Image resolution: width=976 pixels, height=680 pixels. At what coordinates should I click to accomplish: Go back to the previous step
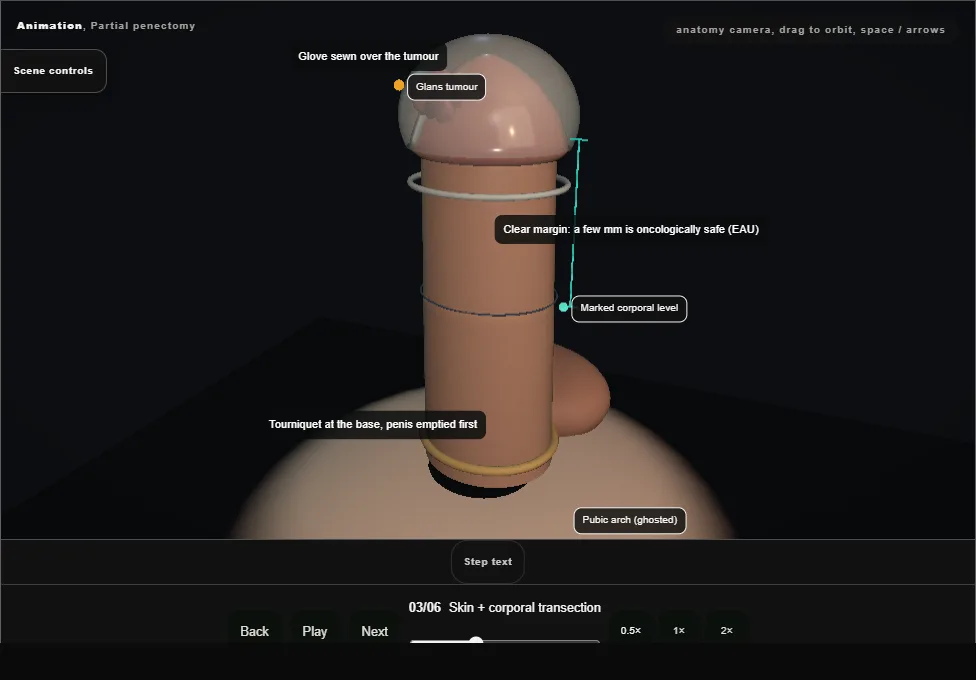[x=255, y=631]
